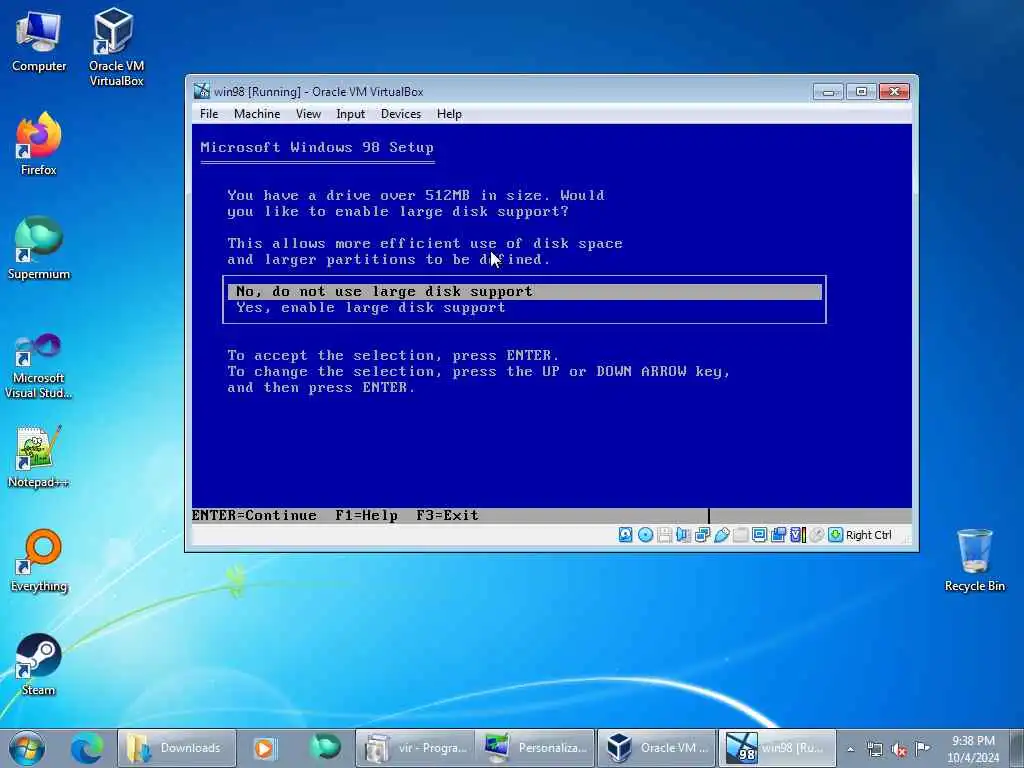Viewport: 1024px width, 768px height.
Task: Select the Computer desktop icon
Action: pyautogui.click(x=39, y=41)
